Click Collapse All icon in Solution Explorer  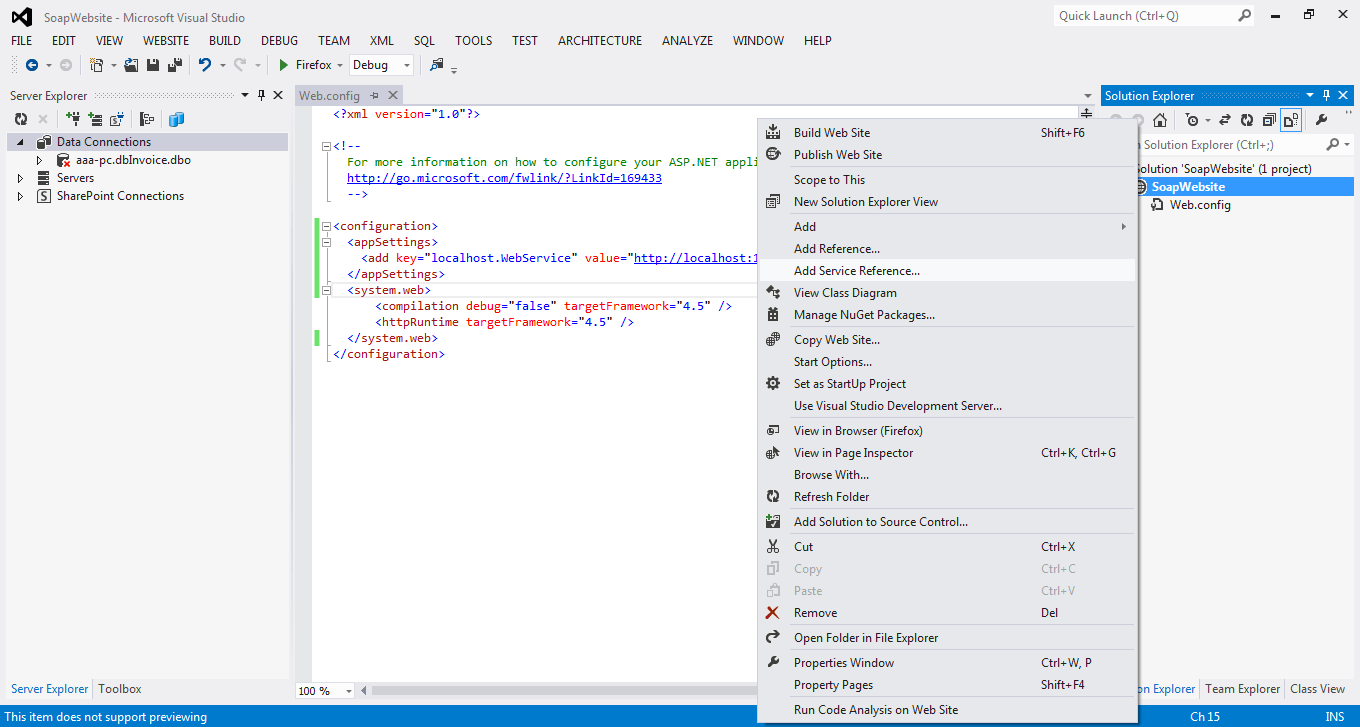click(1269, 120)
